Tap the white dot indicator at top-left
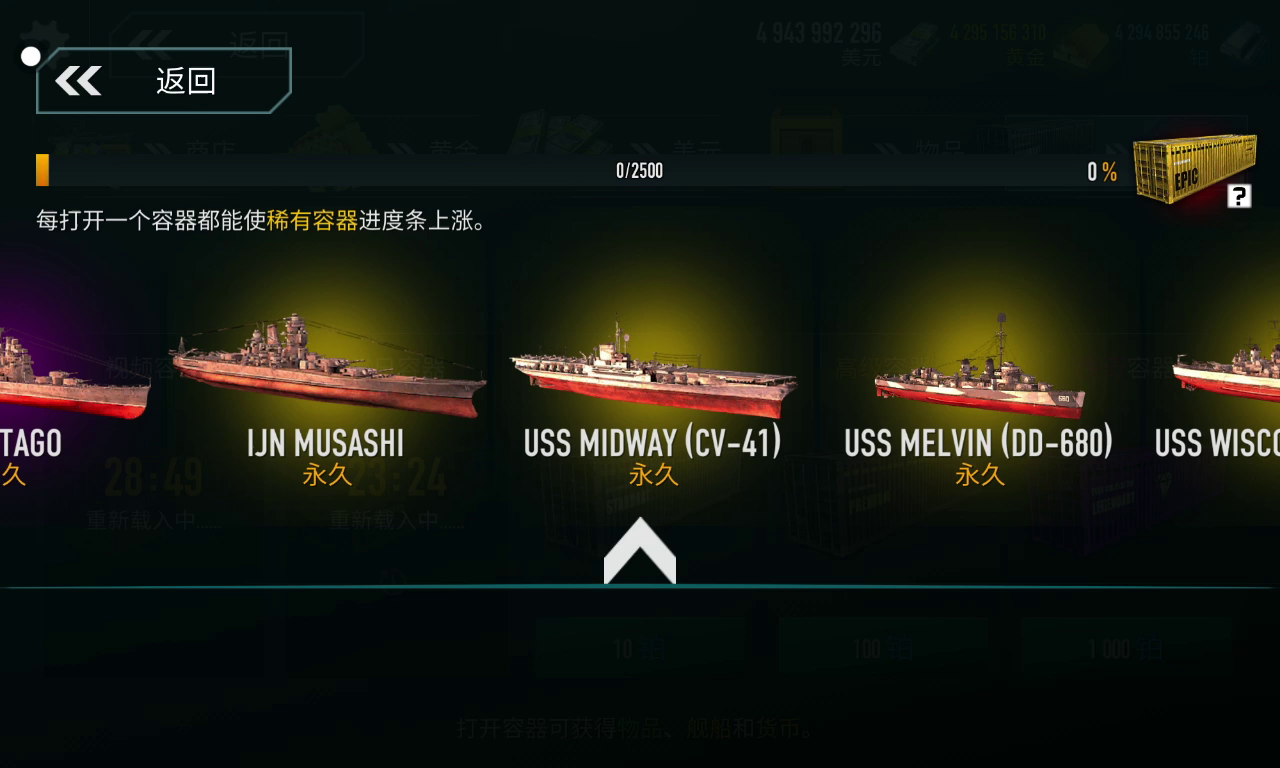Screen dimensions: 1280x768 [x=31, y=56]
